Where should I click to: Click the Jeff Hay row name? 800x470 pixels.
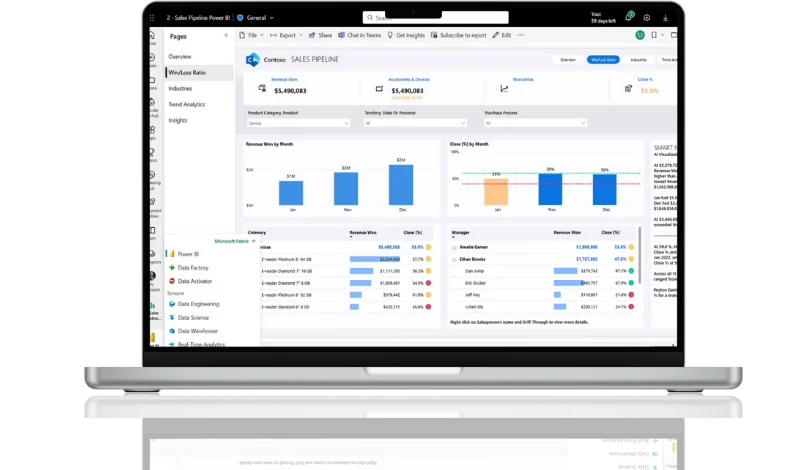click(x=472, y=295)
